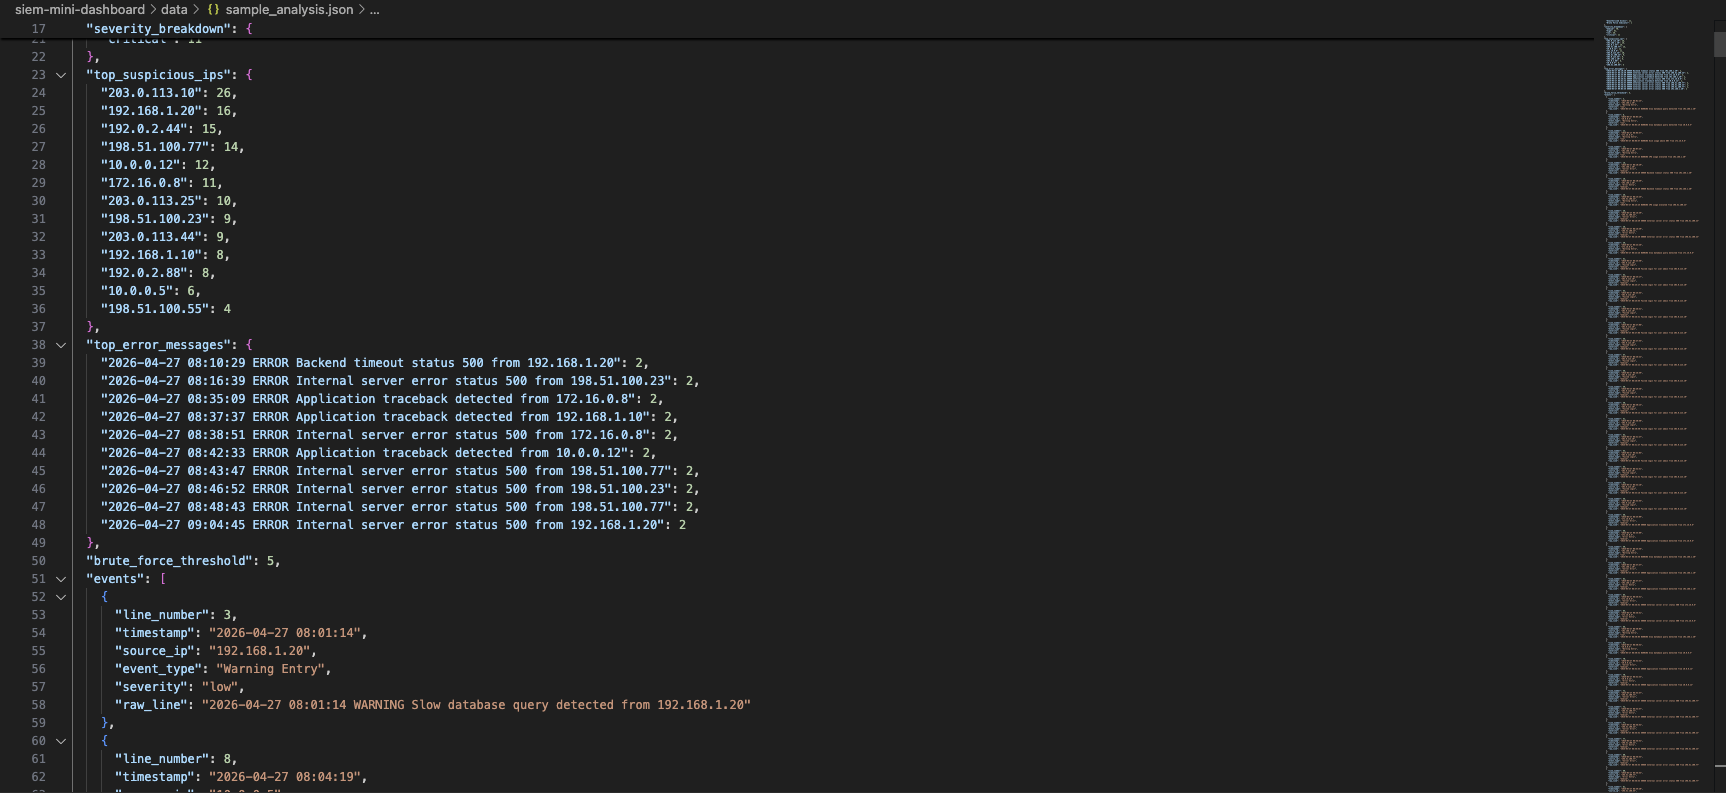Screen dimensions: 1726x793
Task: Click the 08:10:29 Backend timeout error line
Action: click(374, 363)
